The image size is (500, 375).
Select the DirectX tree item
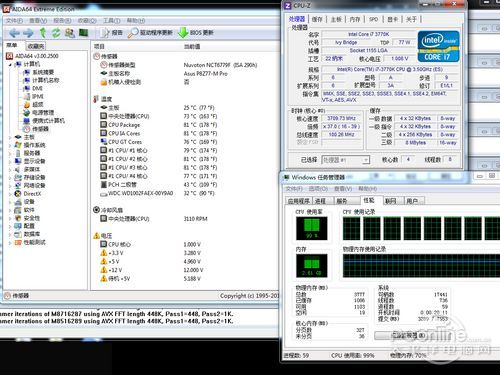28,194
